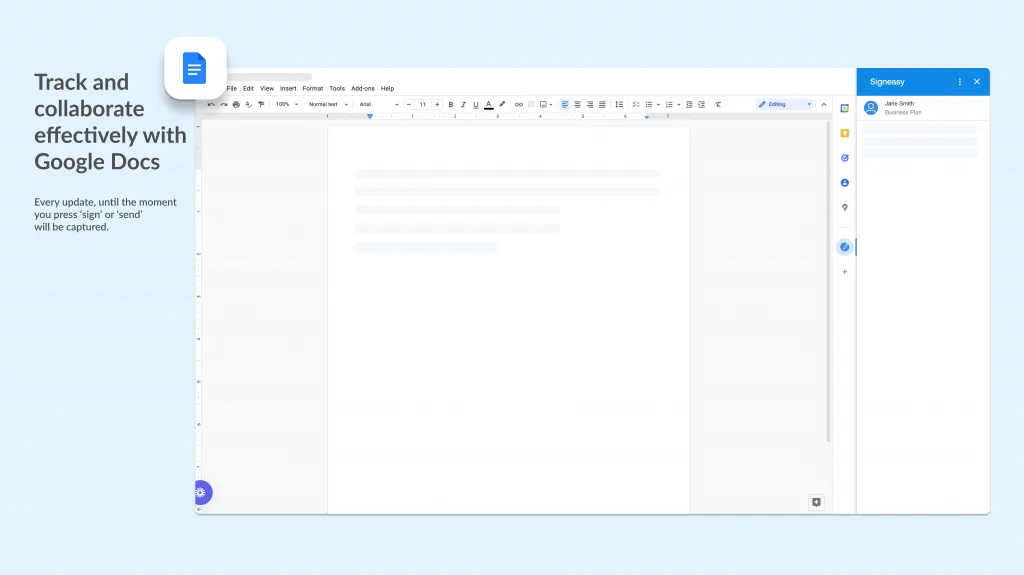Open the File menu

pos(232,88)
